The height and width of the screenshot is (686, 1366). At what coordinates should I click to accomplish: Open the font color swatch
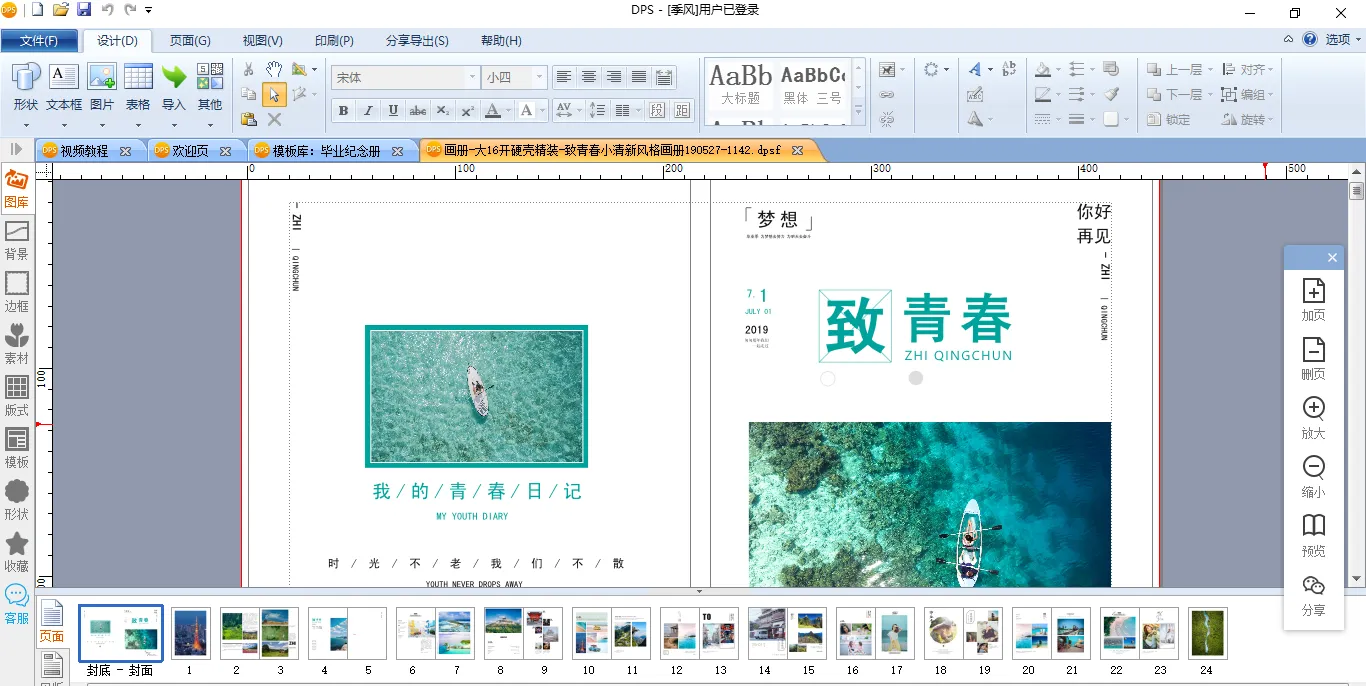click(492, 110)
